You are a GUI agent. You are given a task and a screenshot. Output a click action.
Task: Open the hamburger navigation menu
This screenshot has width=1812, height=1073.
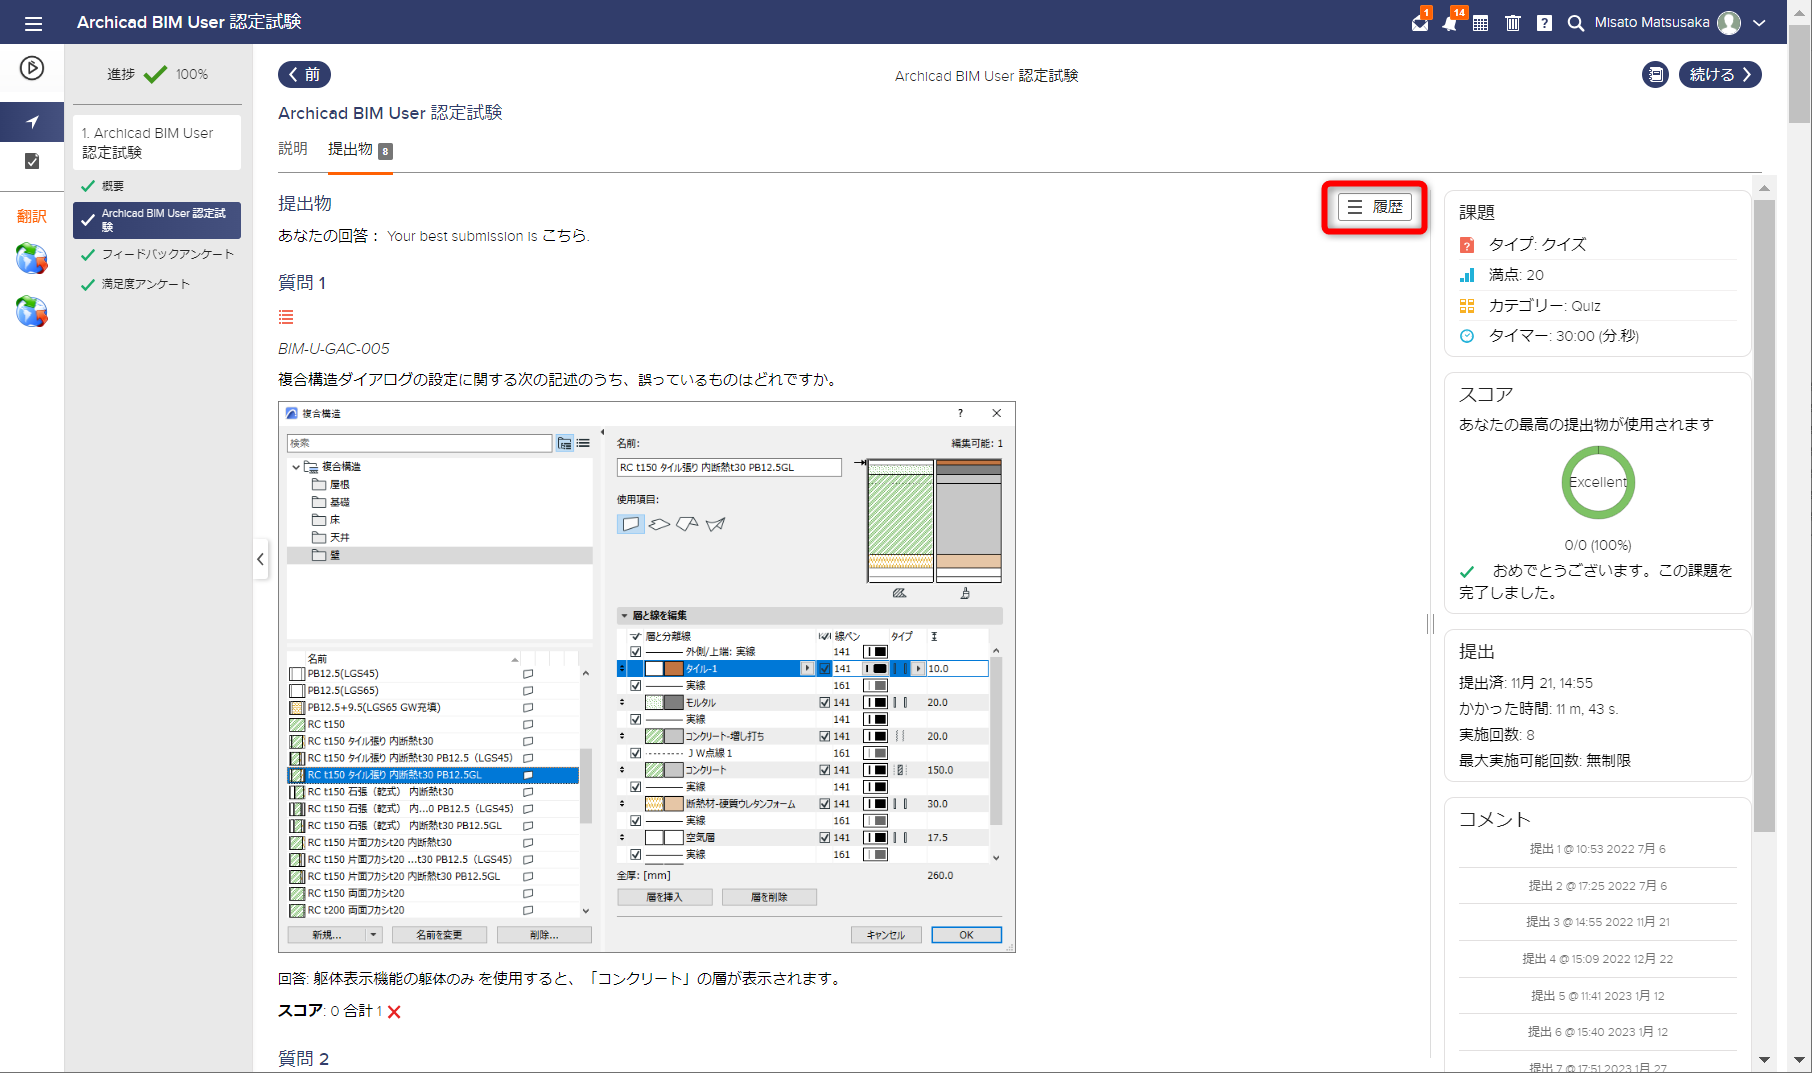(33, 22)
